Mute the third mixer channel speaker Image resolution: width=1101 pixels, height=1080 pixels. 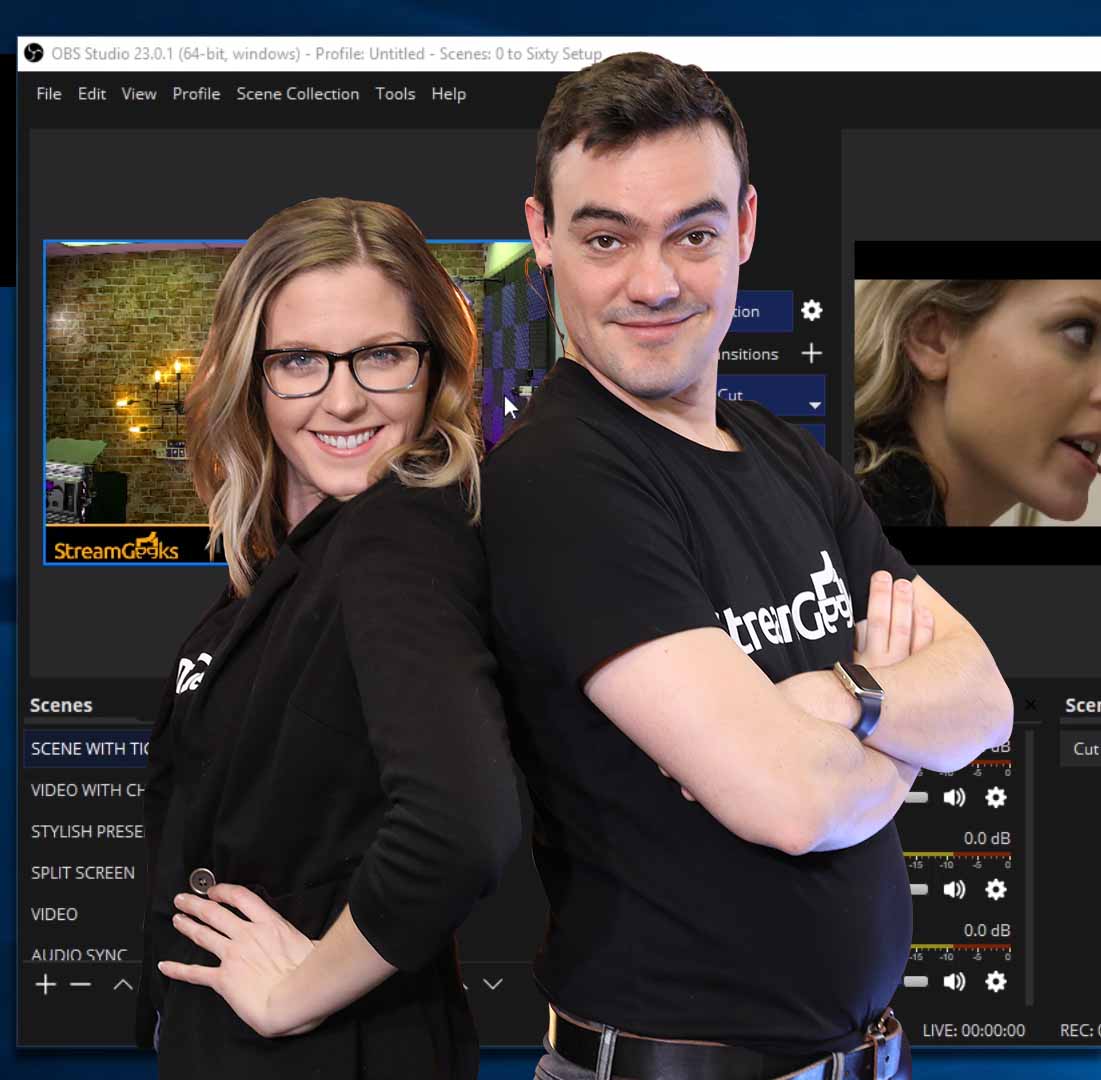(x=954, y=981)
